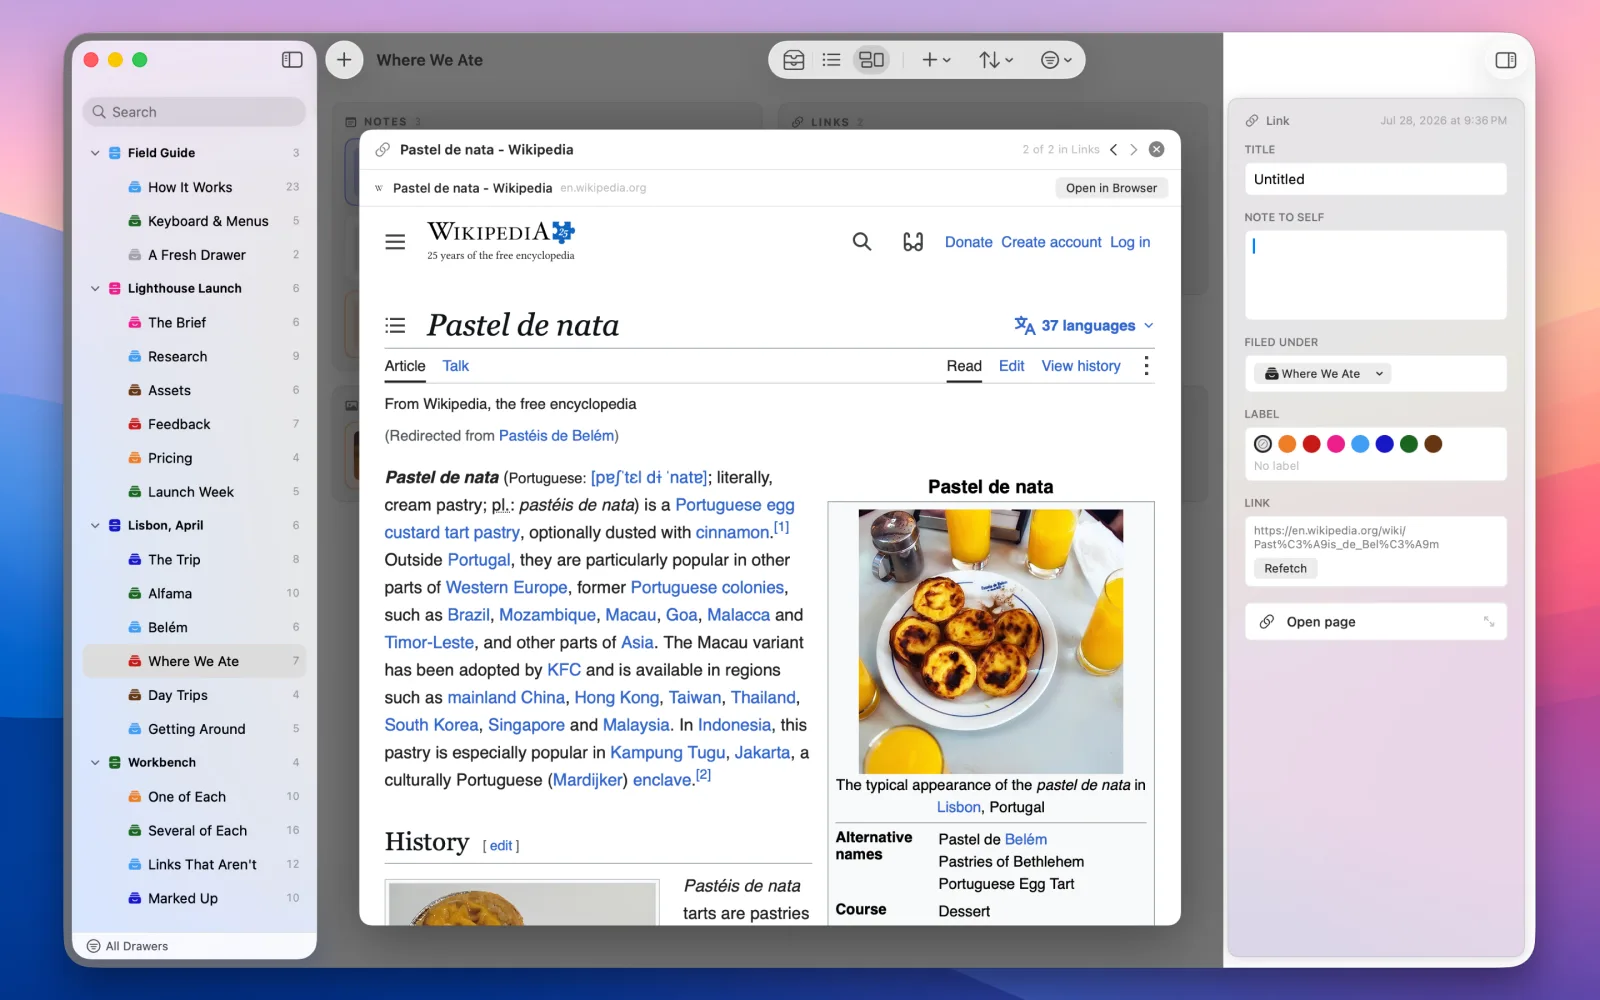Open the How It Works drawer
Viewport: 1600px width, 1000px height.
point(194,187)
